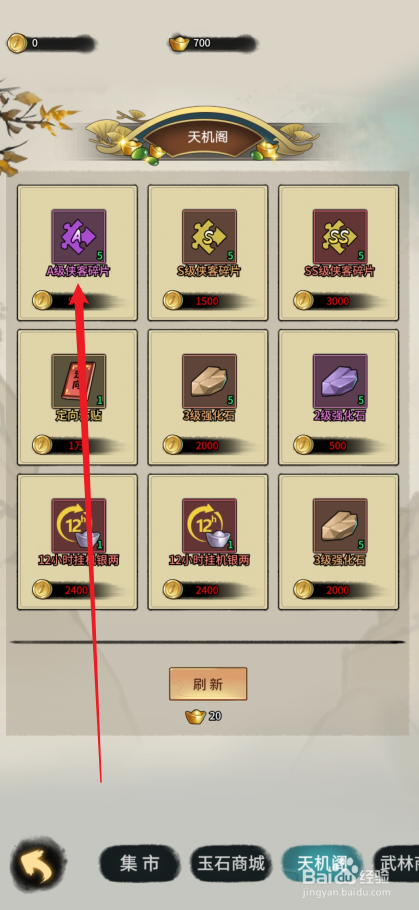The width and height of the screenshot is (419, 910).
Task: Select the first 12小时挂机银两 icon
Action: pos(79,525)
